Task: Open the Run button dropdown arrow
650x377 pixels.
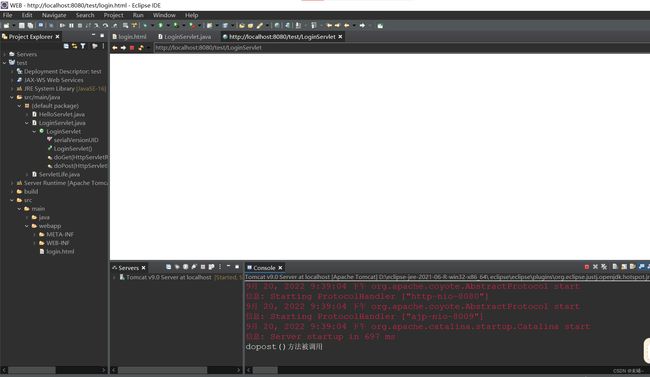Action: (167, 25)
